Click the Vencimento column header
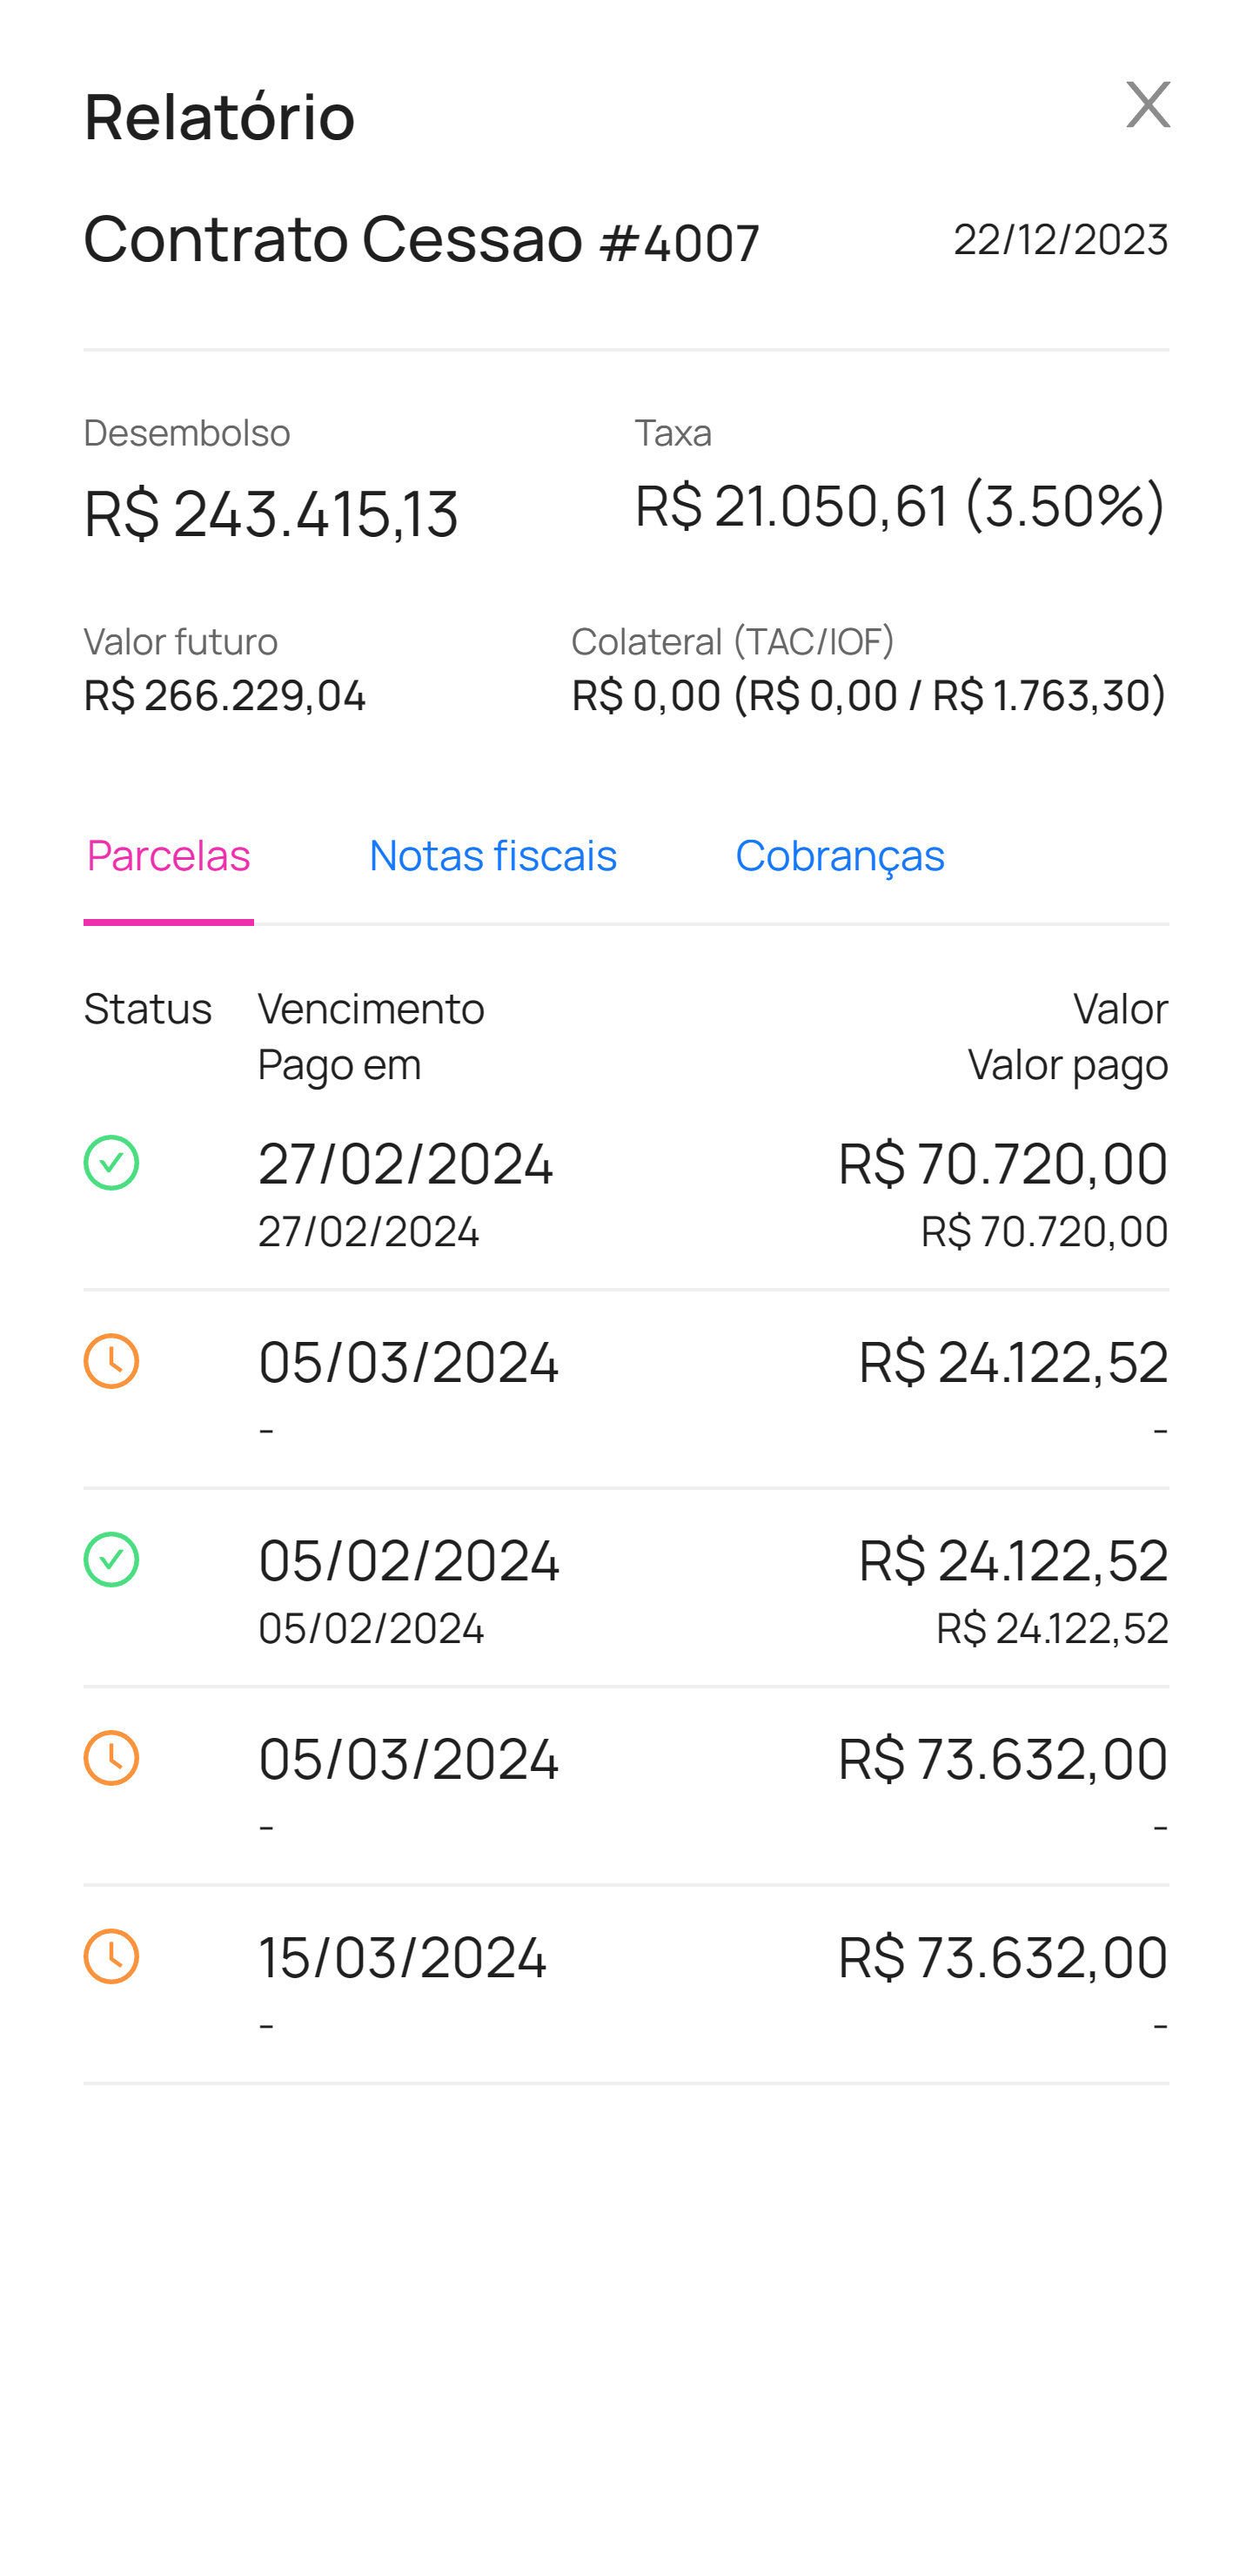Image resolution: width=1253 pixels, height=2576 pixels. pos(371,1008)
